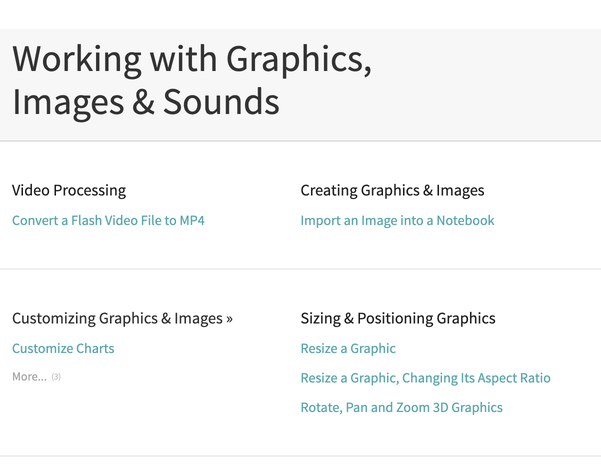Select the Creating Graphics & Images heading
This screenshot has width=601, height=467.
pos(392,190)
